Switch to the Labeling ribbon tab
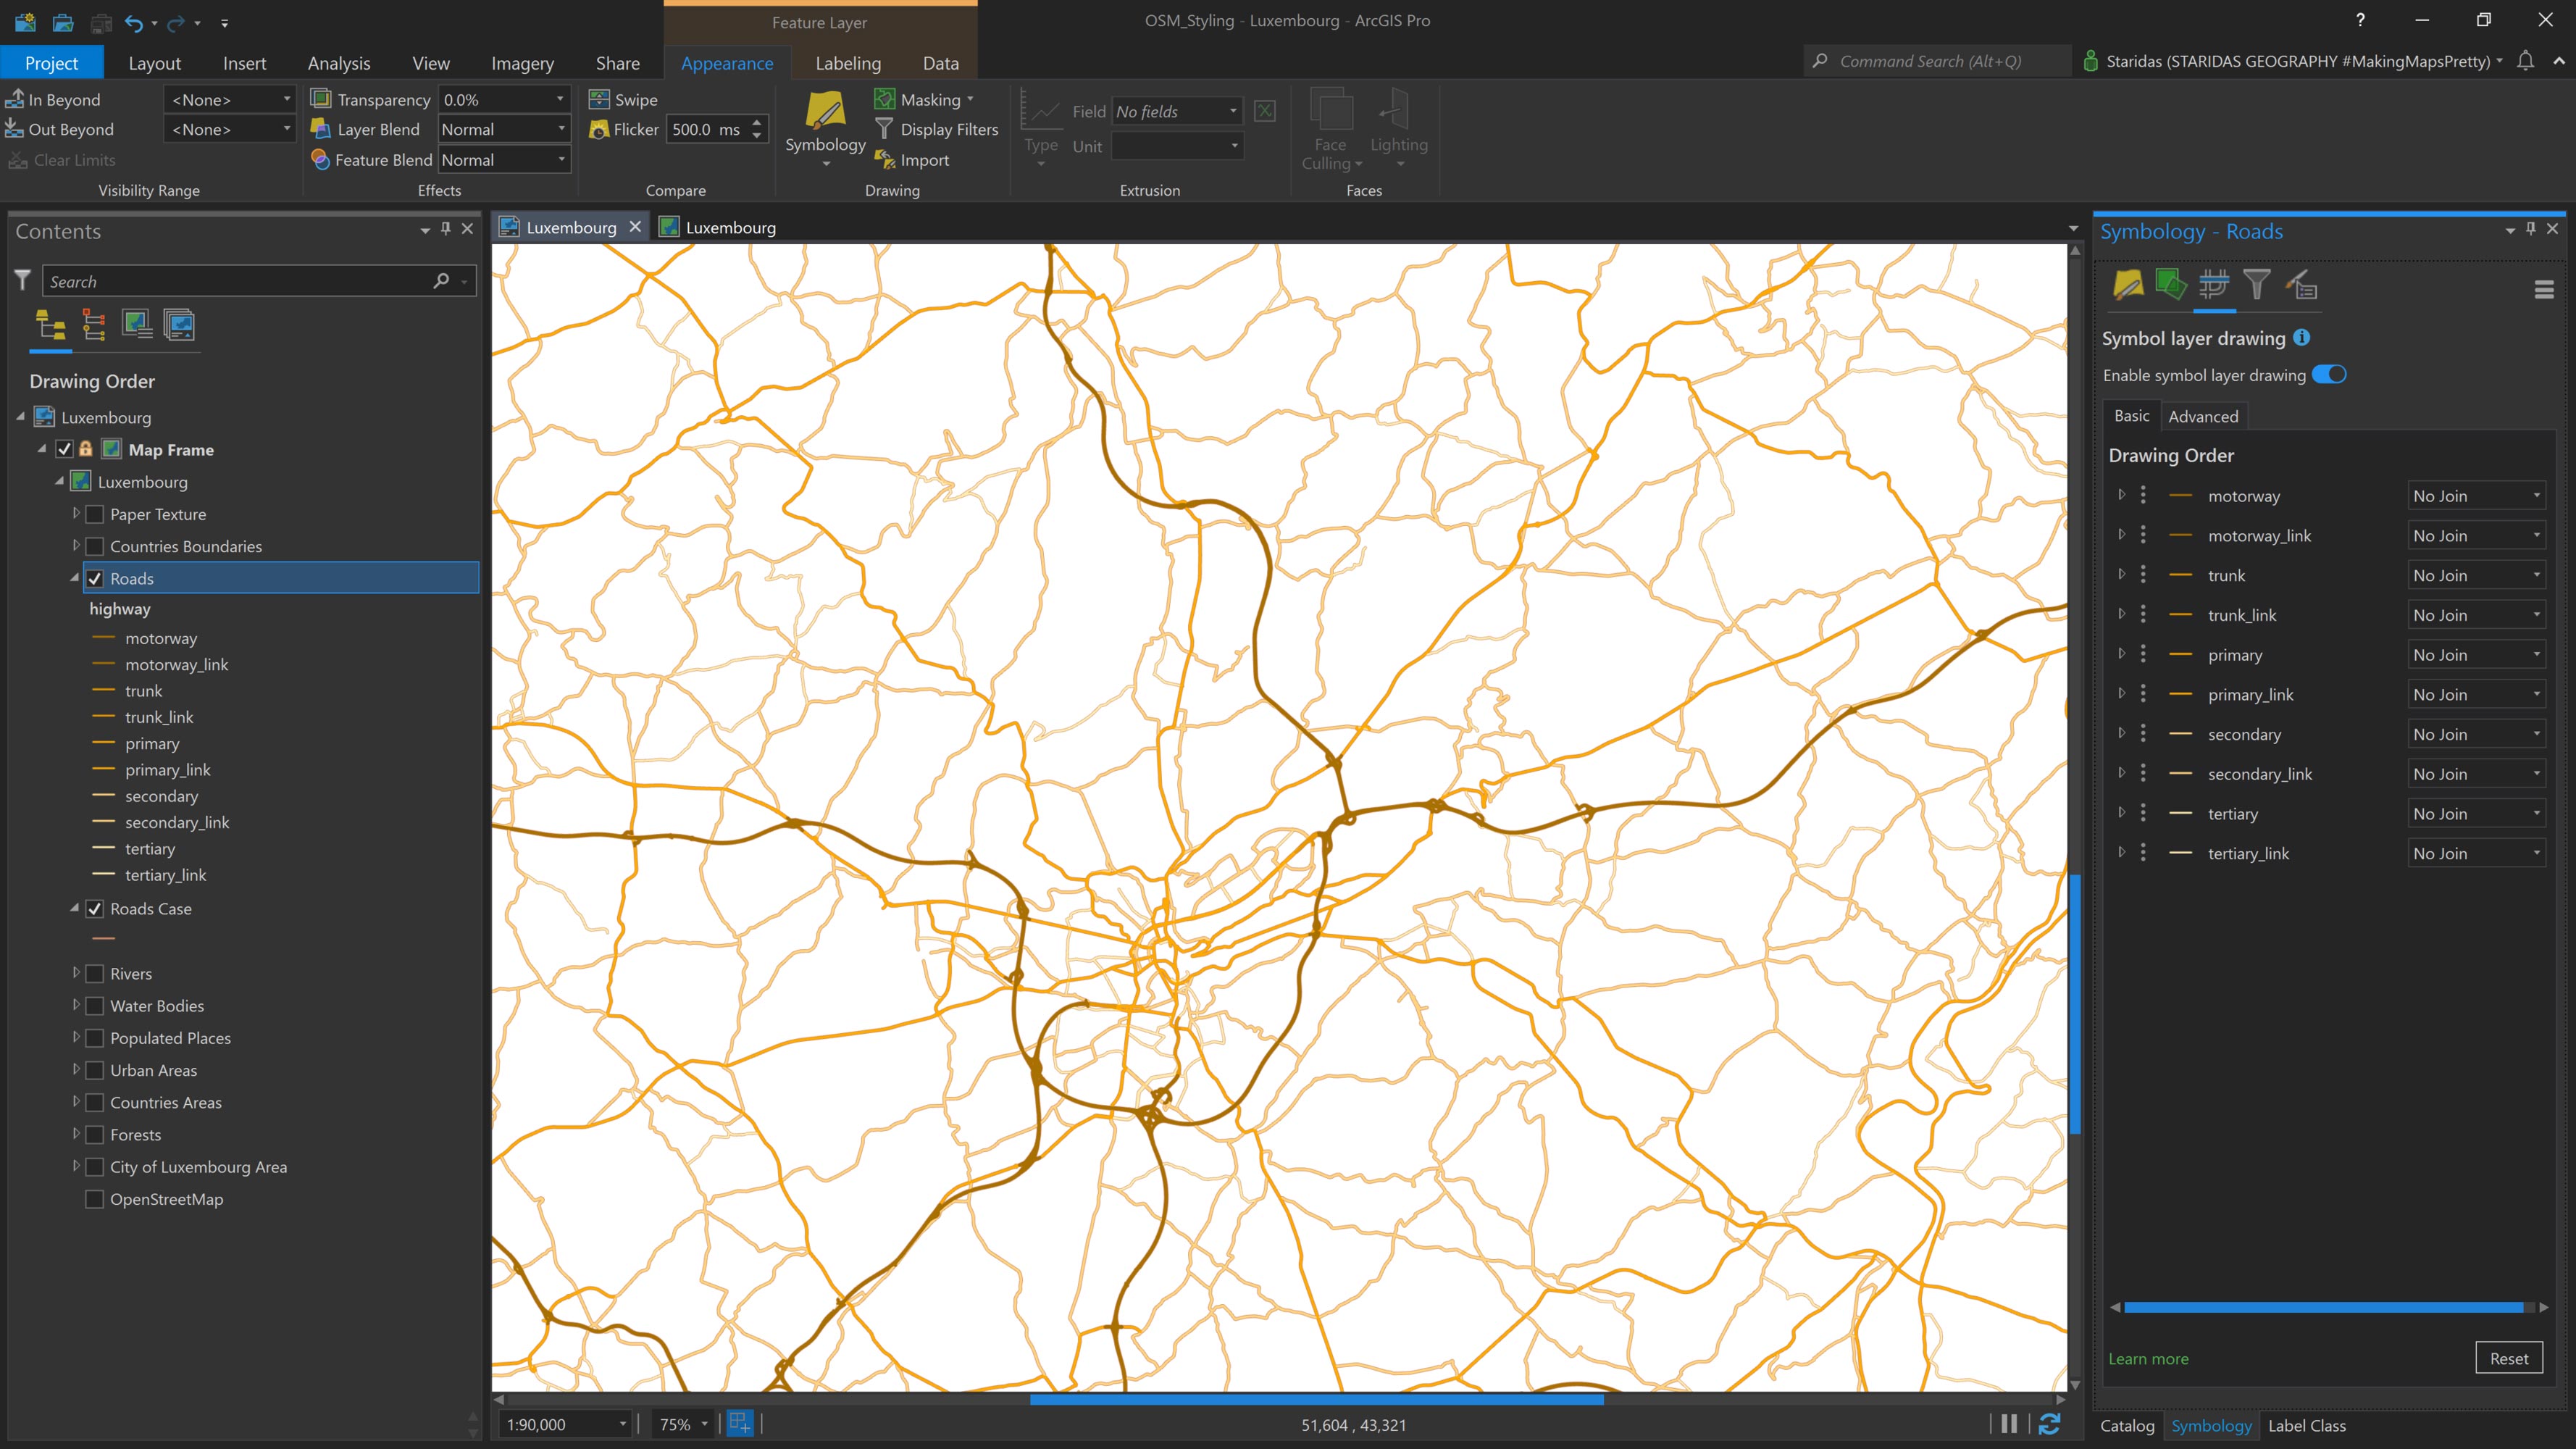Viewport: 2576px width, 1449px height. tap(847, 62)
